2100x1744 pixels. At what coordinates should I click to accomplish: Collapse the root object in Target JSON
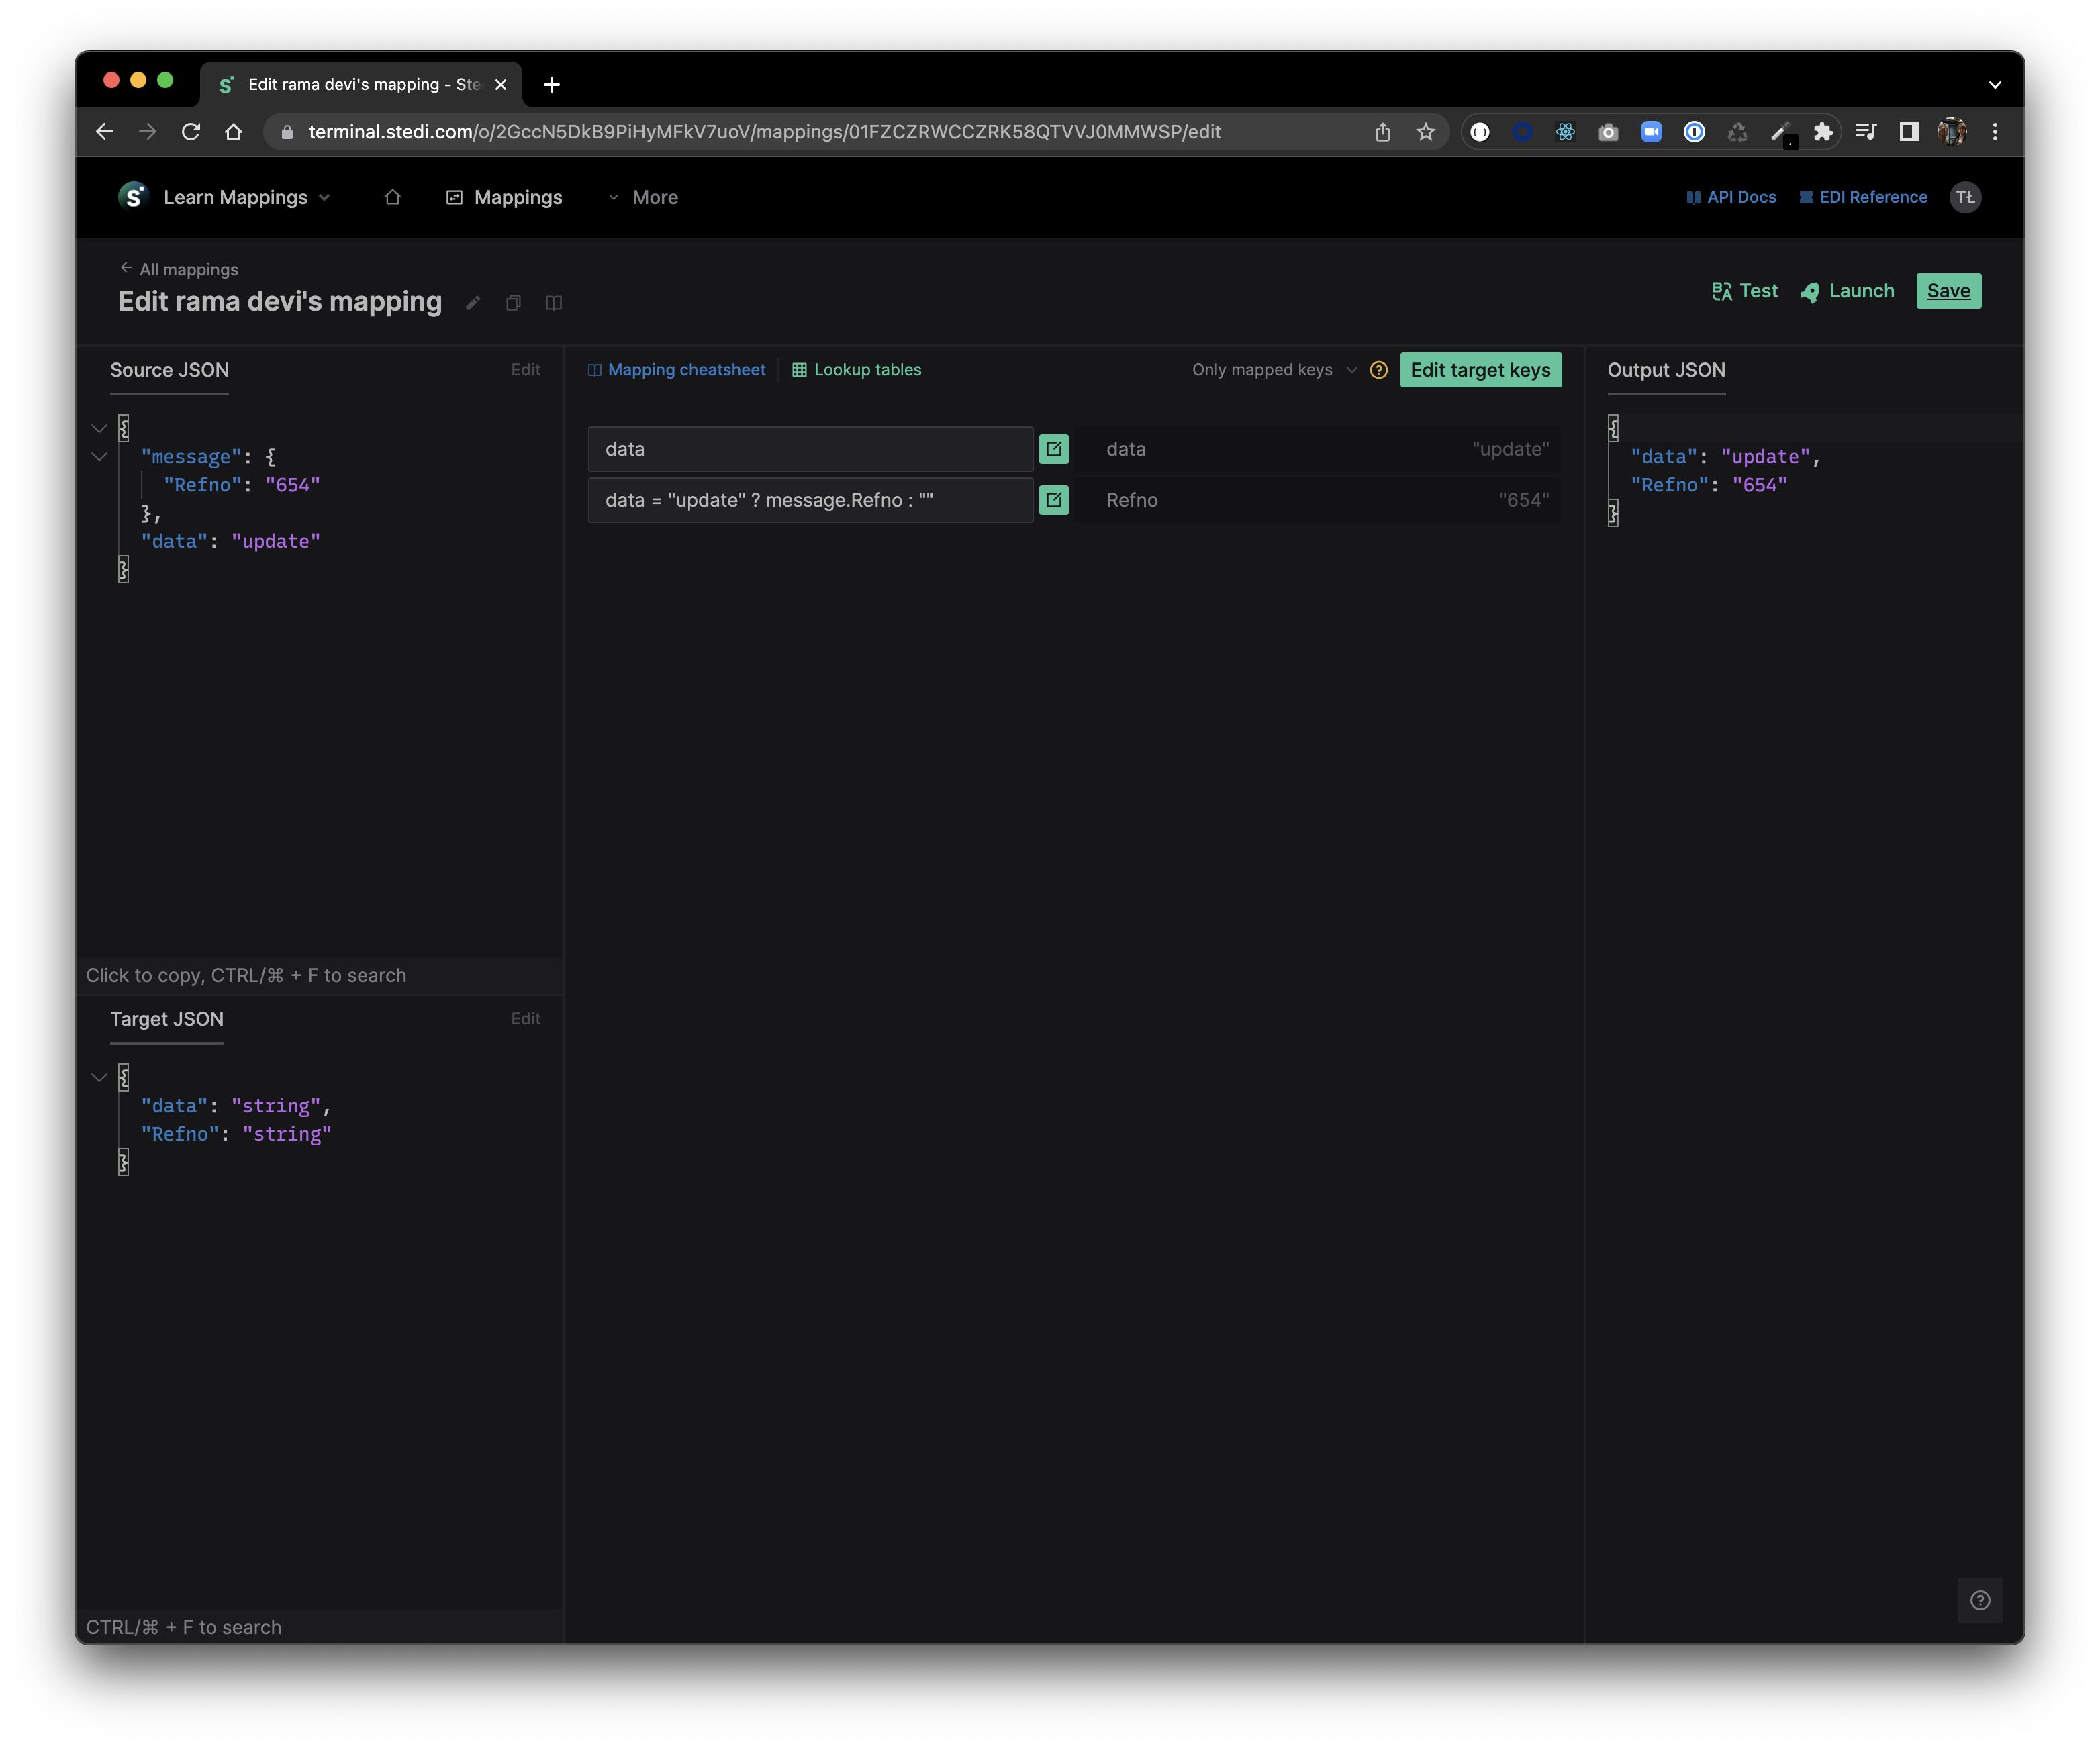tap(99, 1077)
